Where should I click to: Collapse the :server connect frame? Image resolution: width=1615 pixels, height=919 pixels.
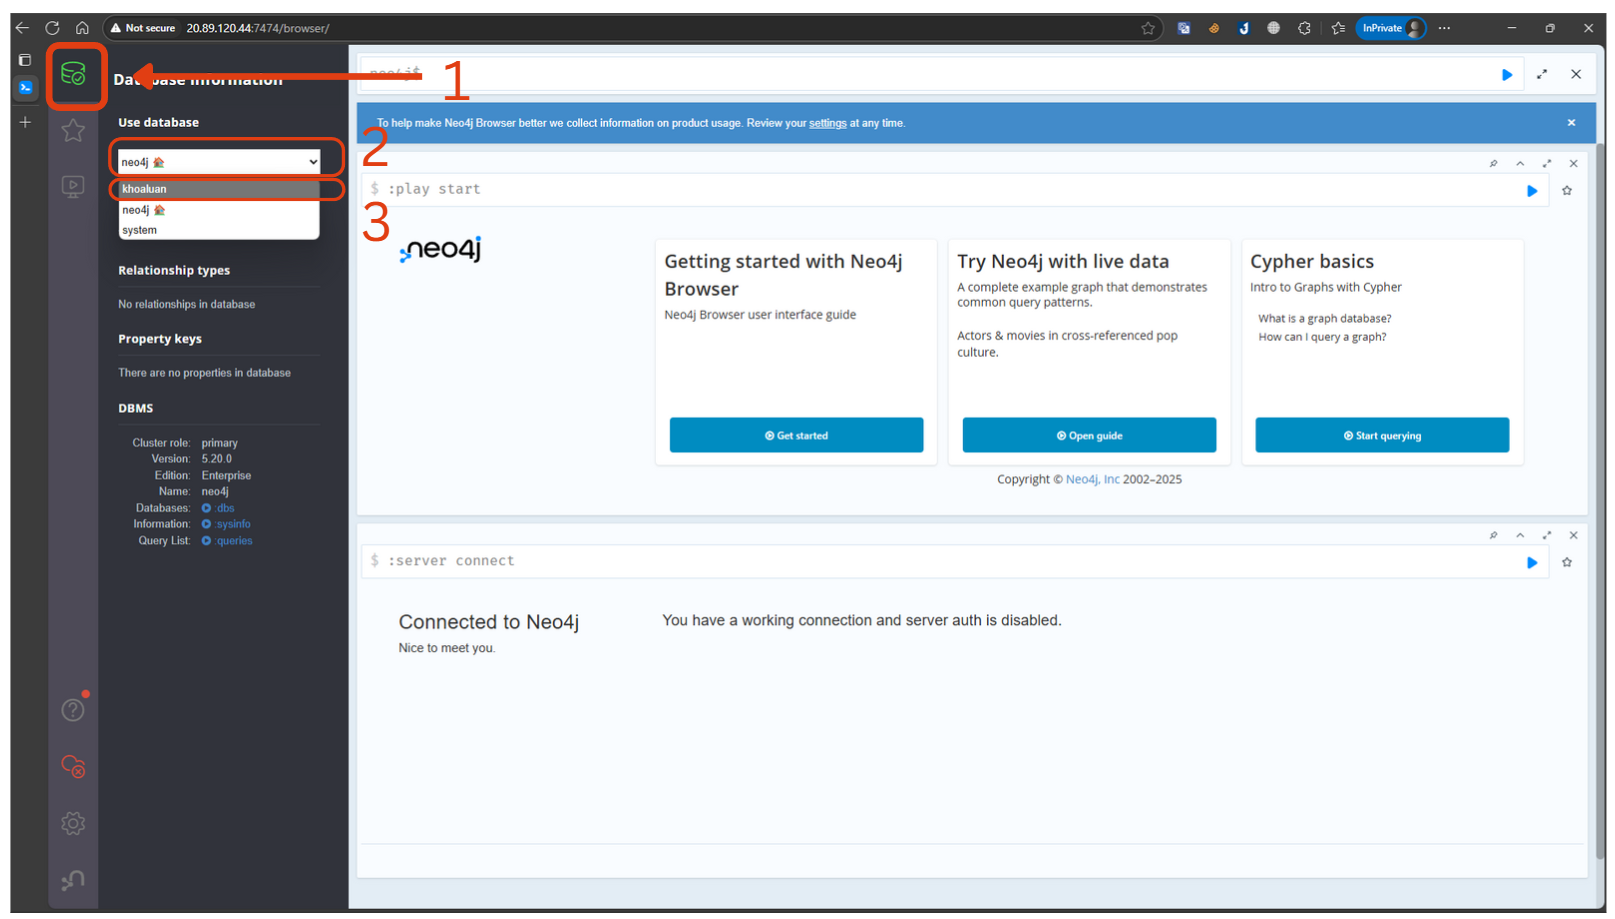coord(1520,535)
